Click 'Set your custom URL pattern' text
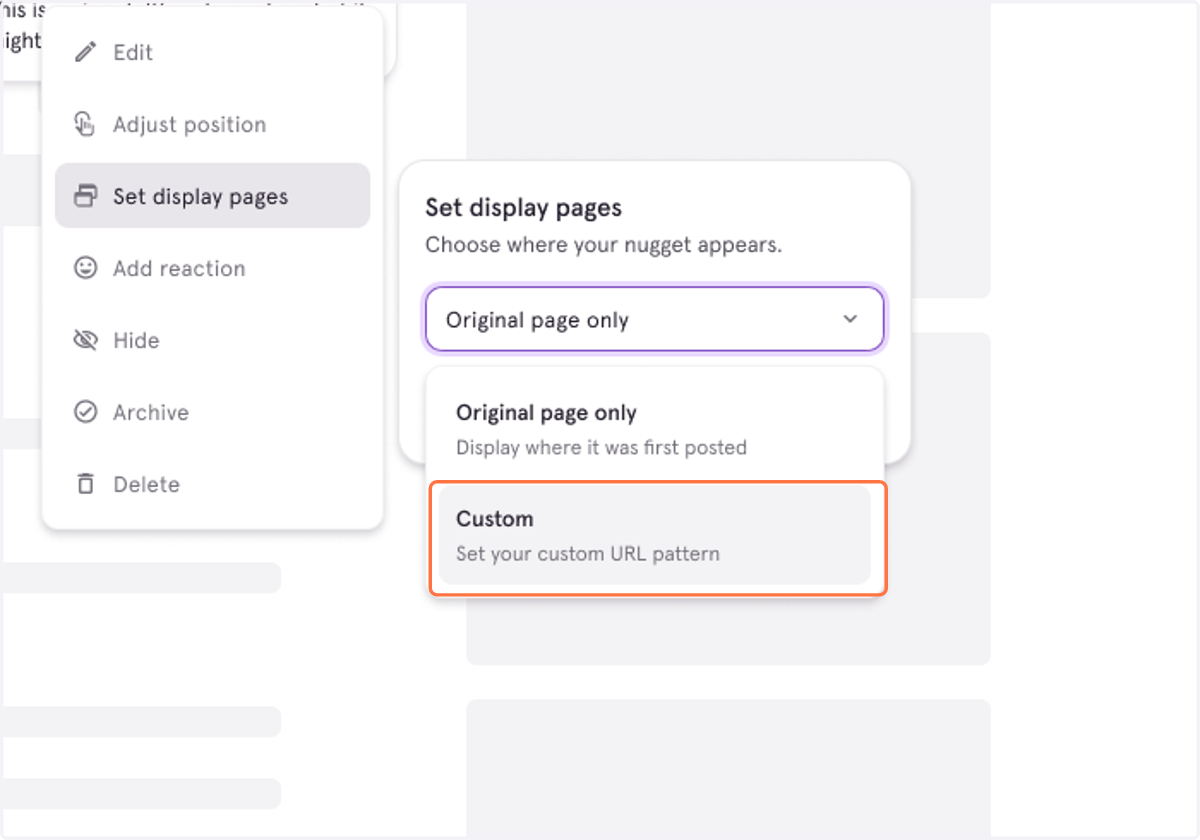Screen dimensions: 1200x840 point(588,553)
